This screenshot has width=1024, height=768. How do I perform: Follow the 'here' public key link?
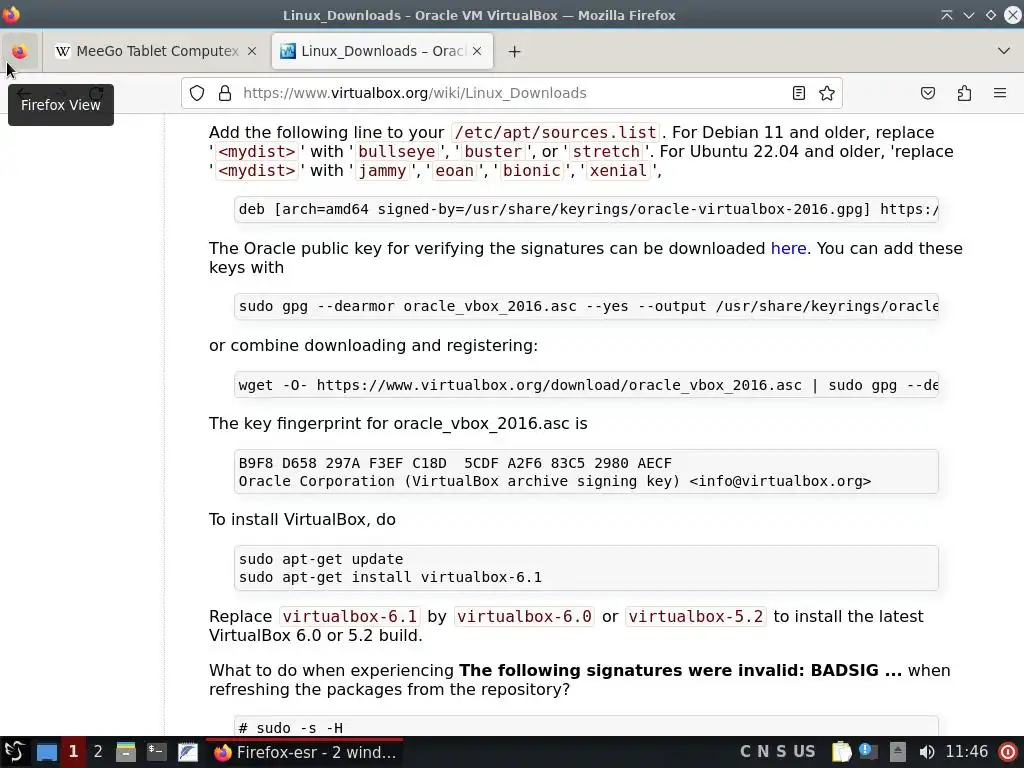tap(788, 249)
